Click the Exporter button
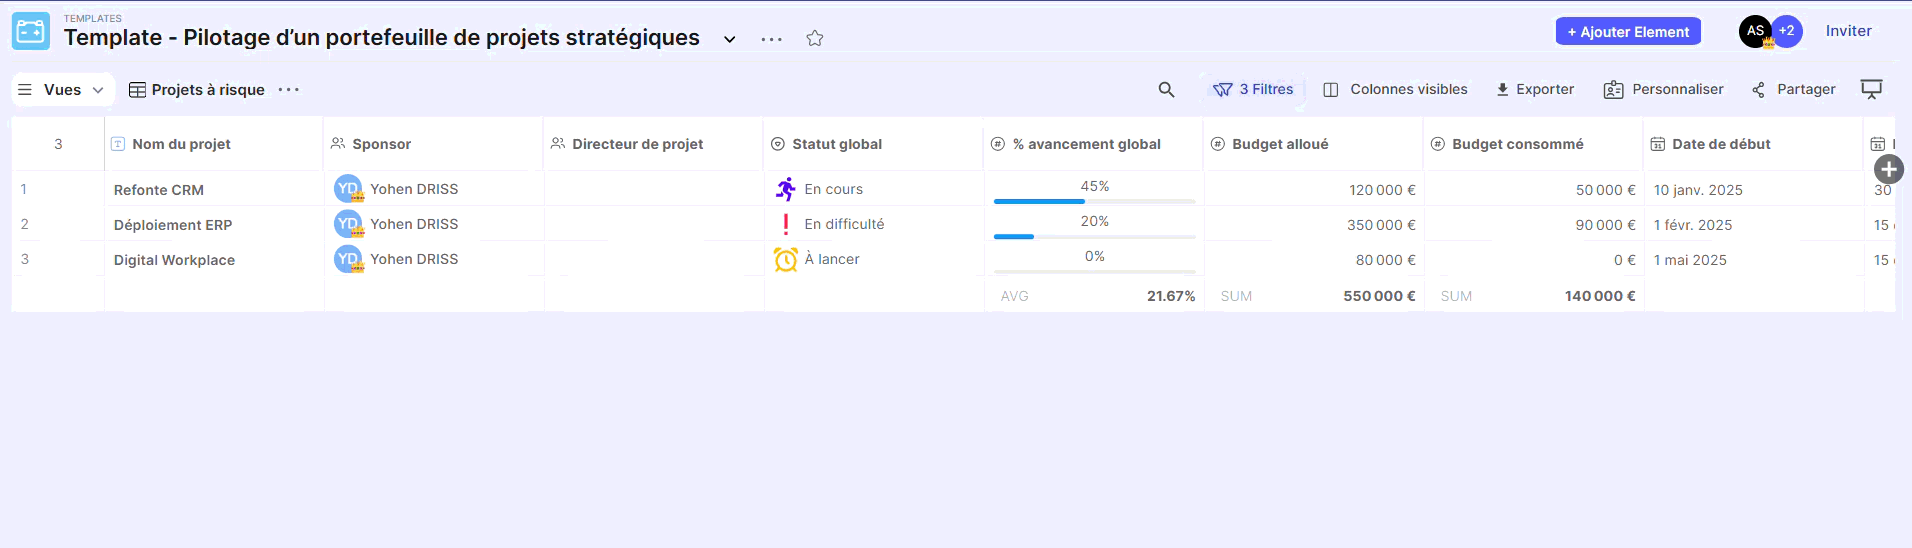This screenshot has height=548, width=1912. pyautogui.click(x=1535, y=90)
